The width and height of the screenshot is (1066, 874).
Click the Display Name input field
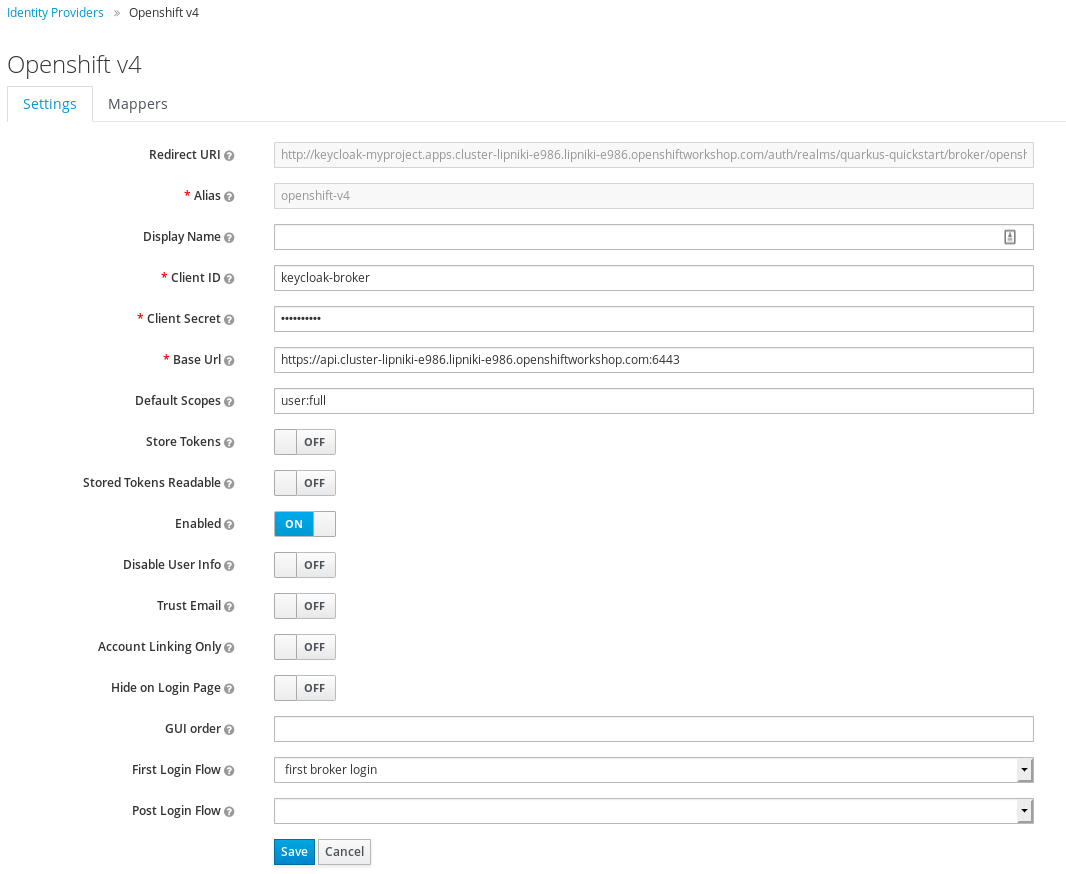tap(653, 237)
